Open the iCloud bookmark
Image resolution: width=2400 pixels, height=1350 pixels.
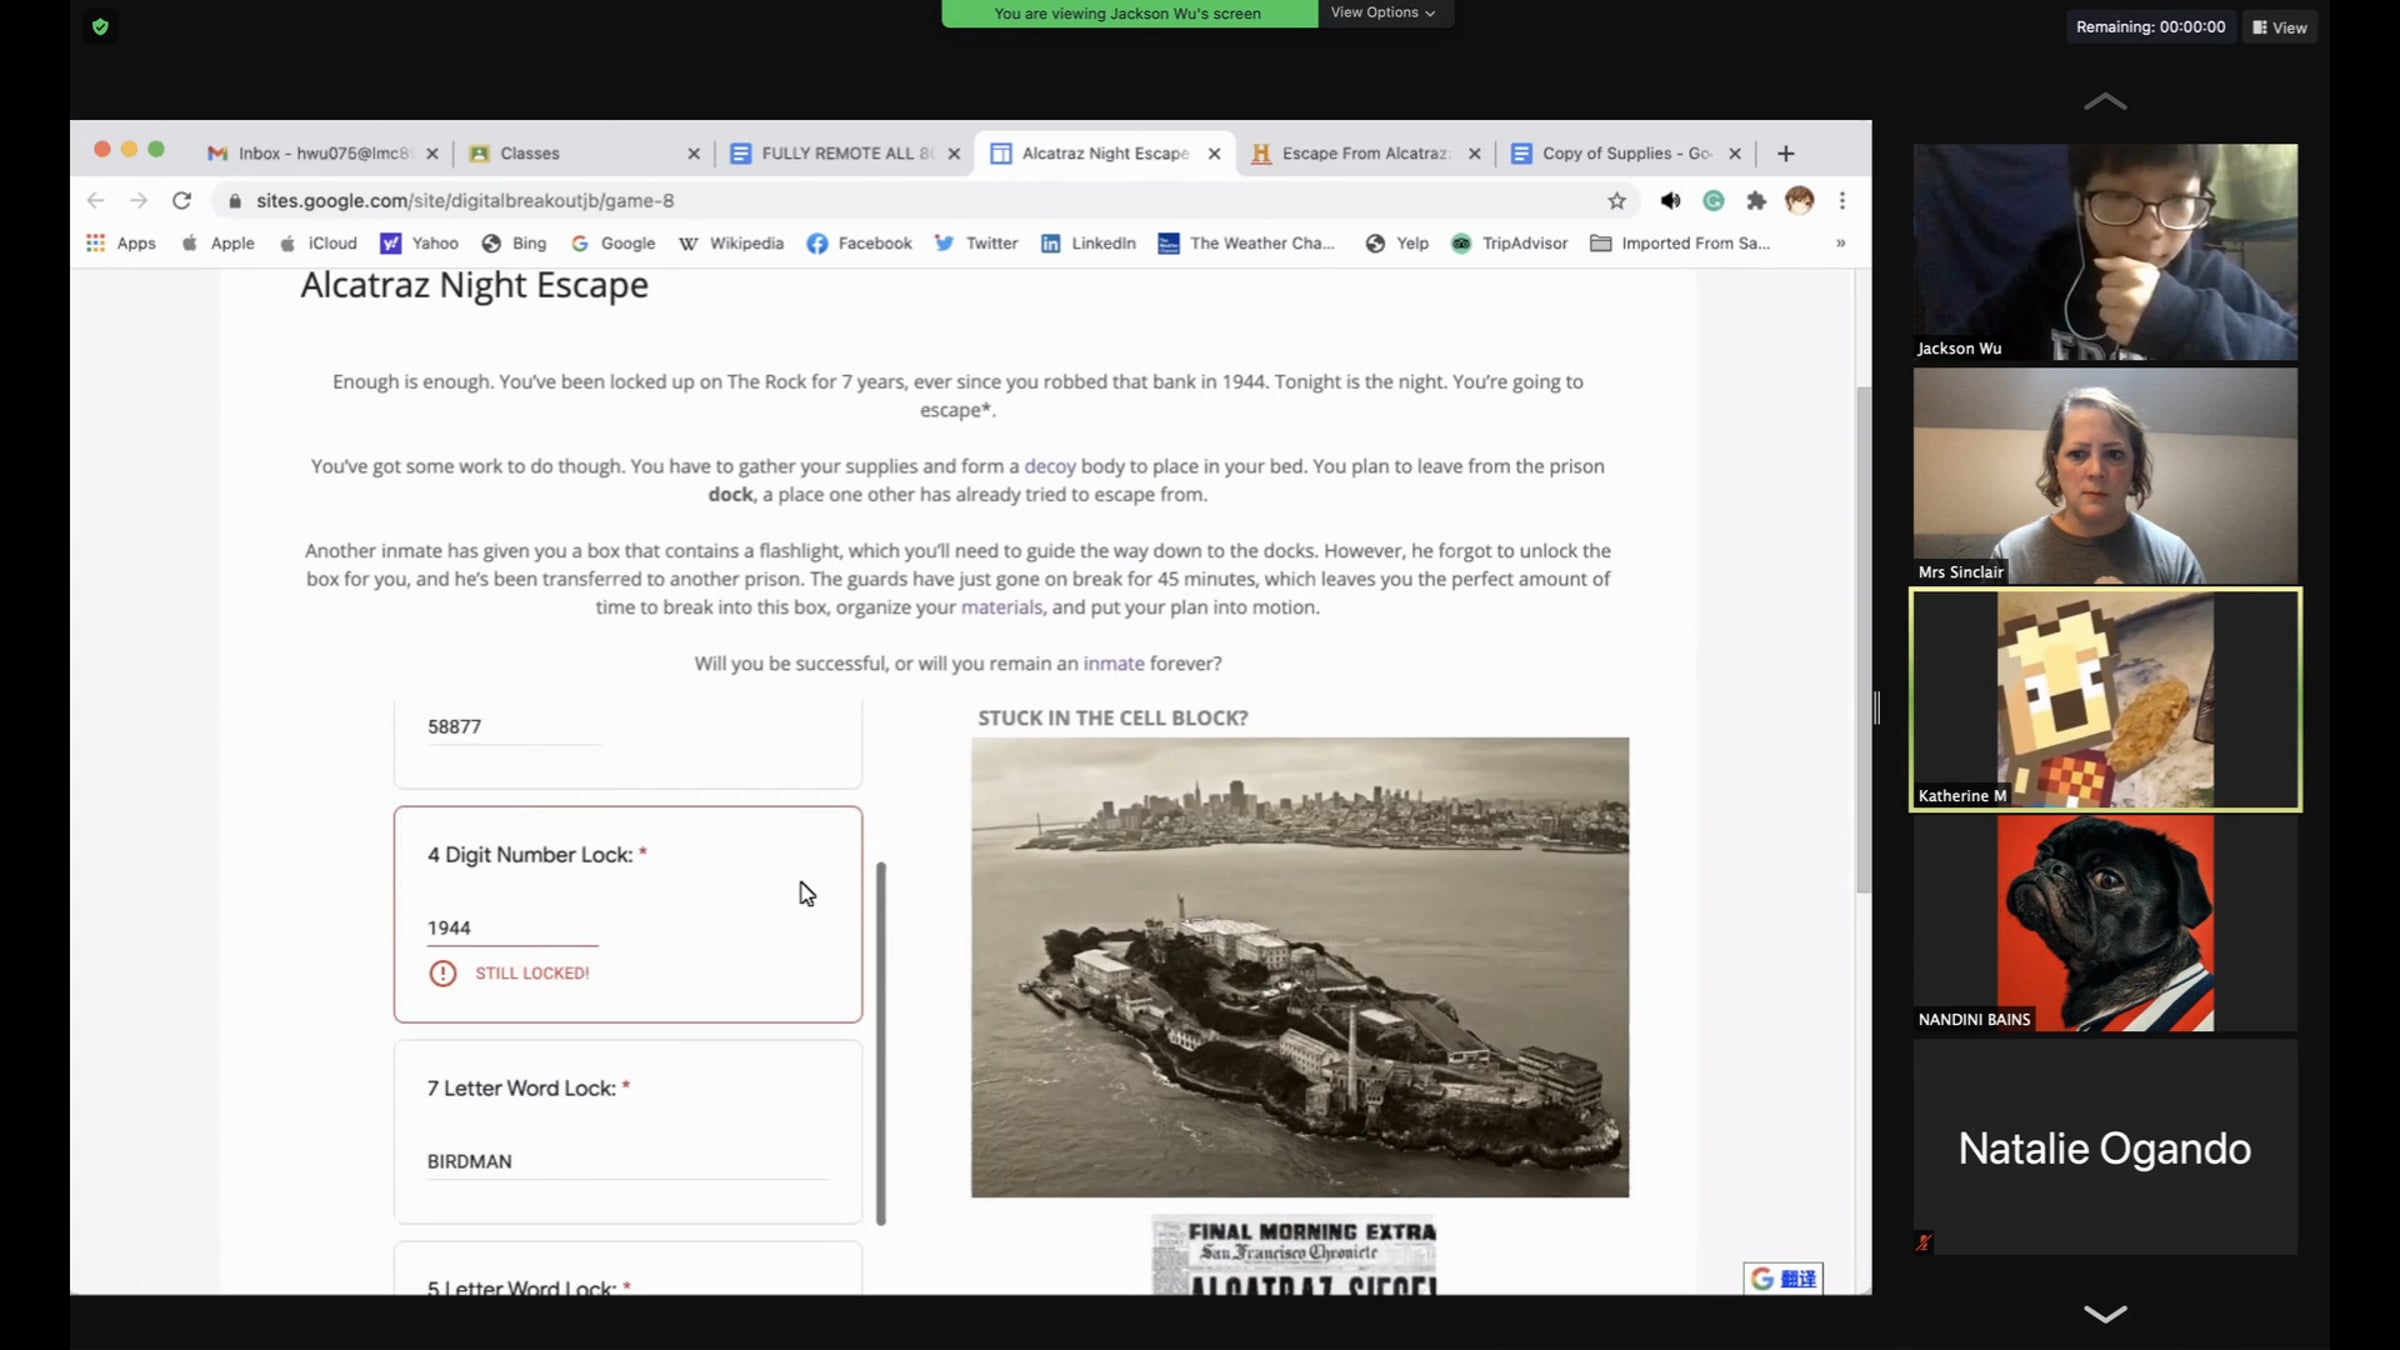tap(318, 243)
